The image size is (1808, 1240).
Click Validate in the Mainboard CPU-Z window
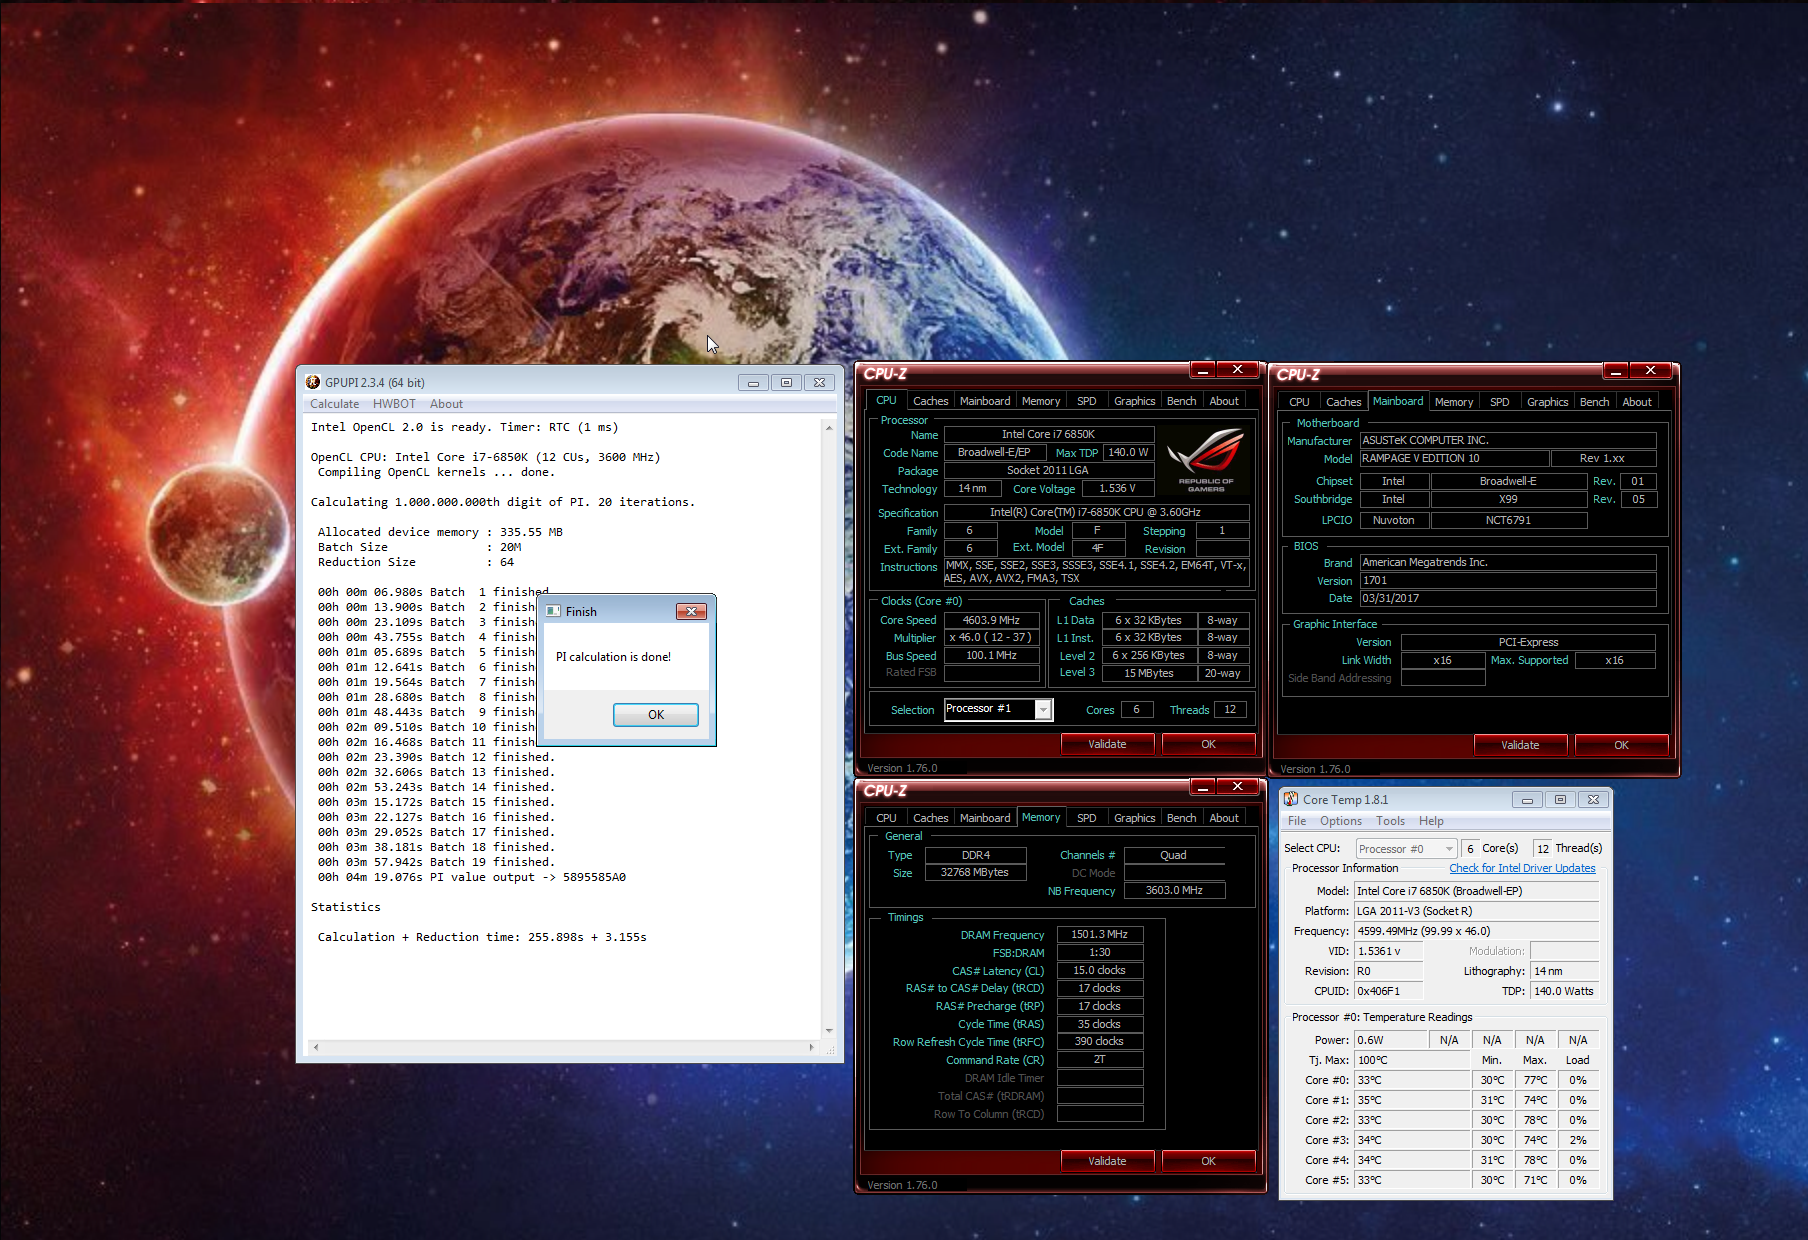pyautogui.click(x=1520, y=745)
